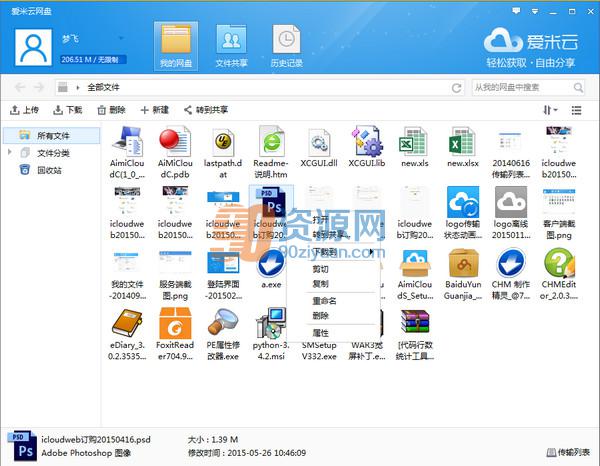Image resolution: width=600 pixels, height=466 pixels.
Task: Click the message icon in title bar
Action: [516, 11]
